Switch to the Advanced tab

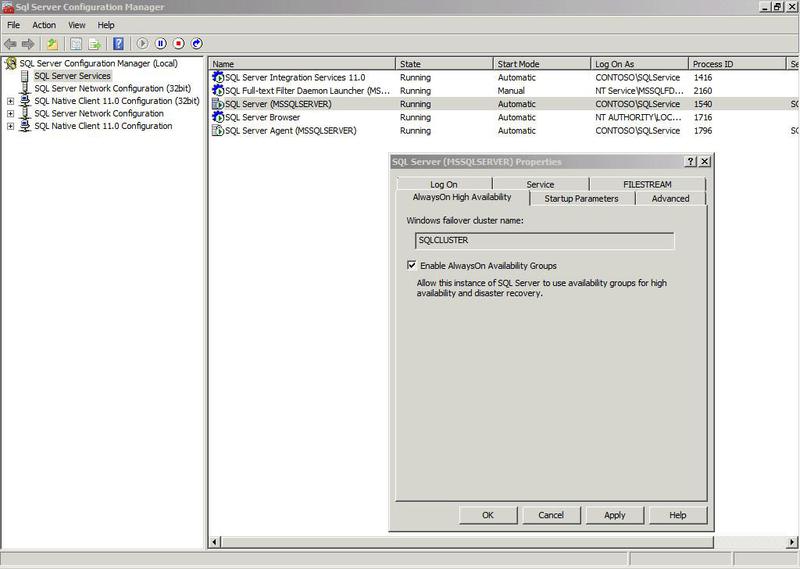[x=670, y=199]
